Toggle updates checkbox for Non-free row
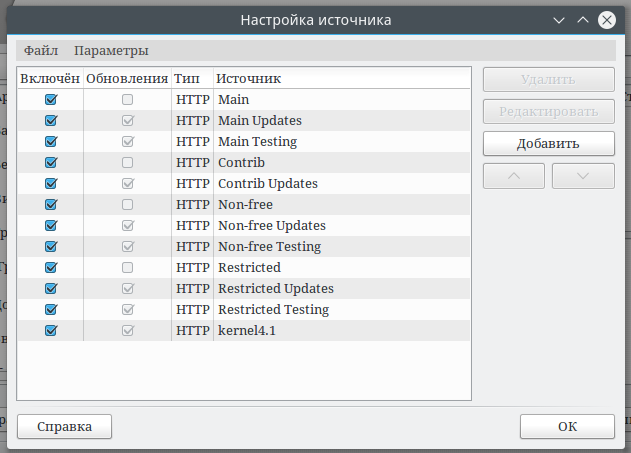 pos(127,204)
